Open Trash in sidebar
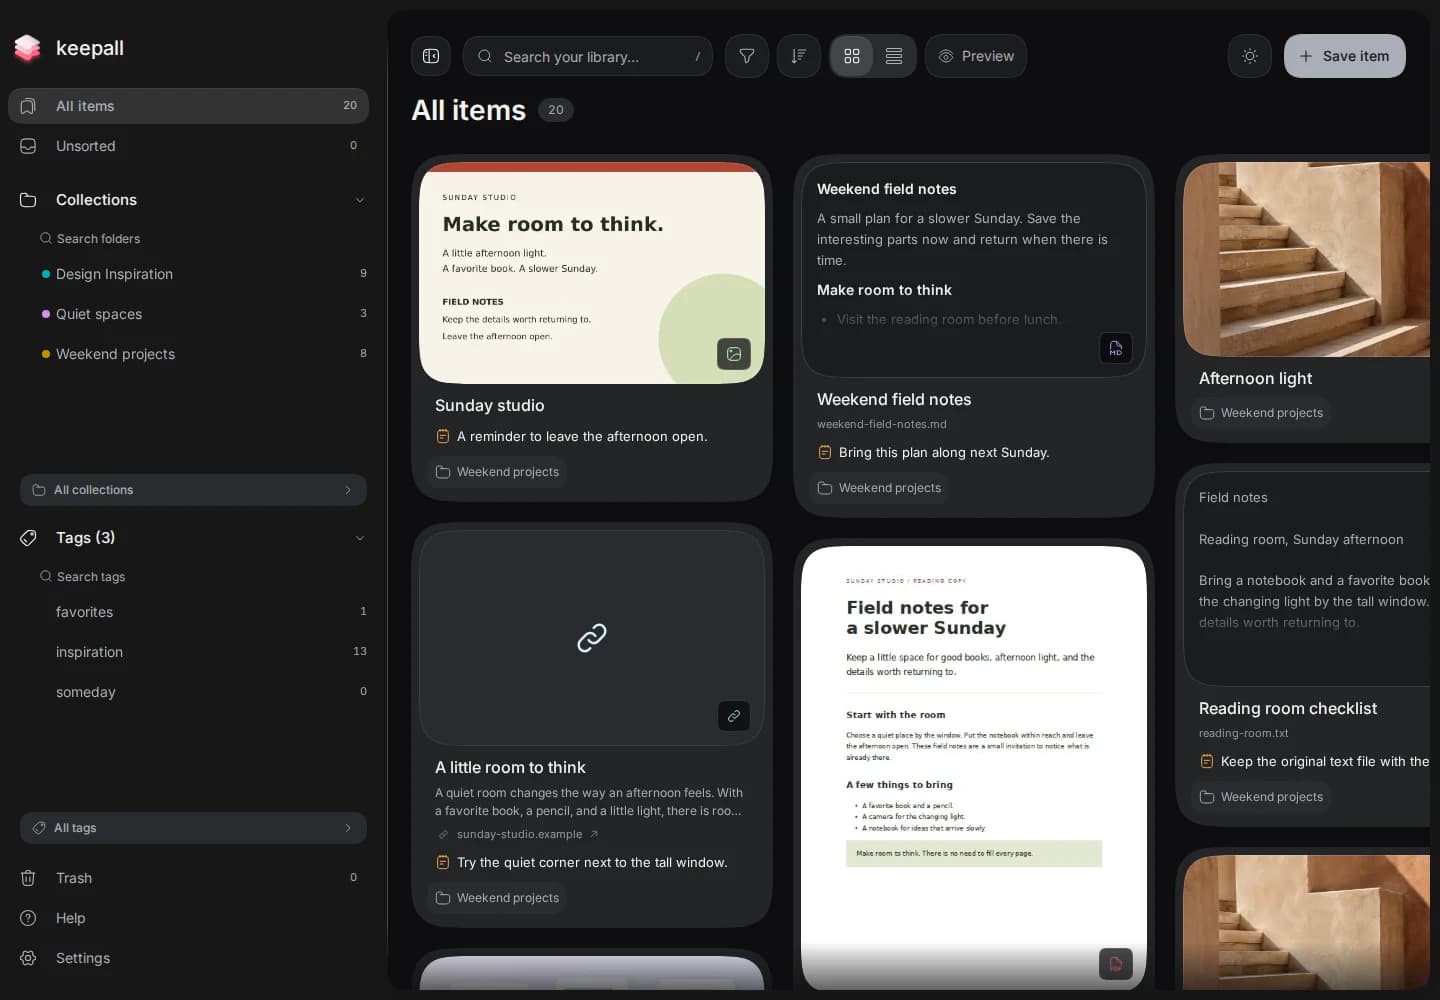The image size is (1440, 1000). point(188,878)
